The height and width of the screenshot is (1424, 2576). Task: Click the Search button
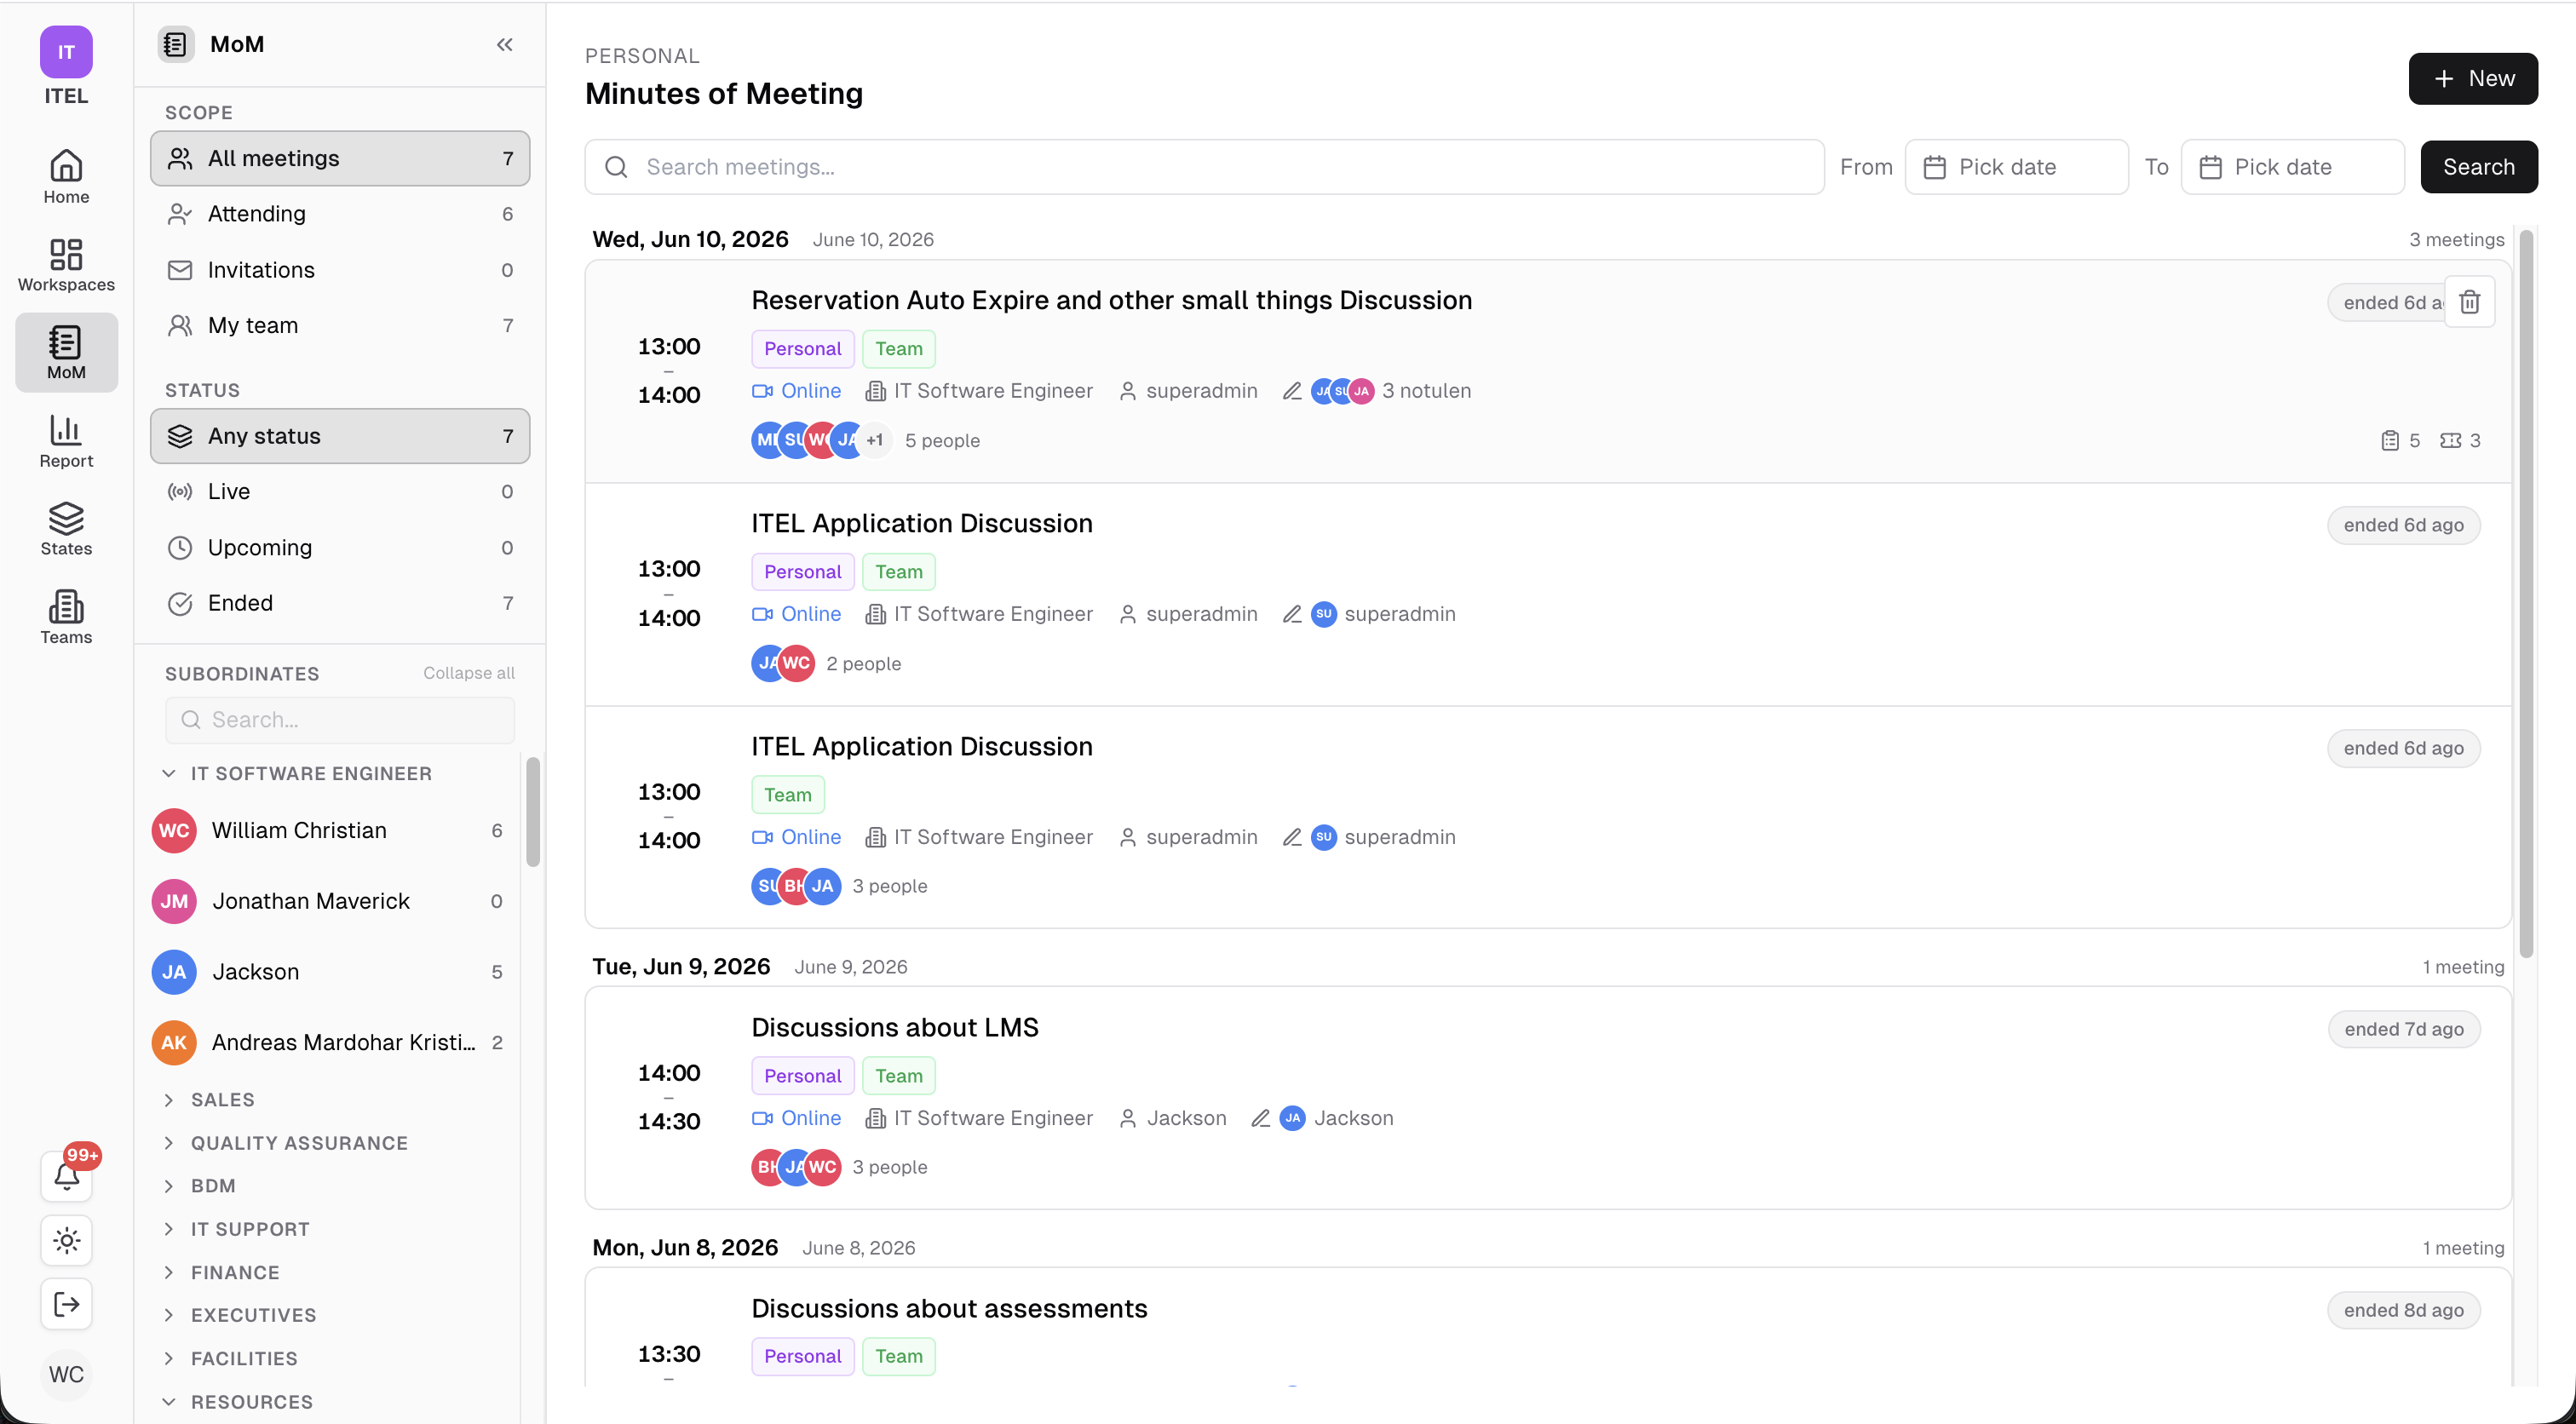coord(2479,167)
